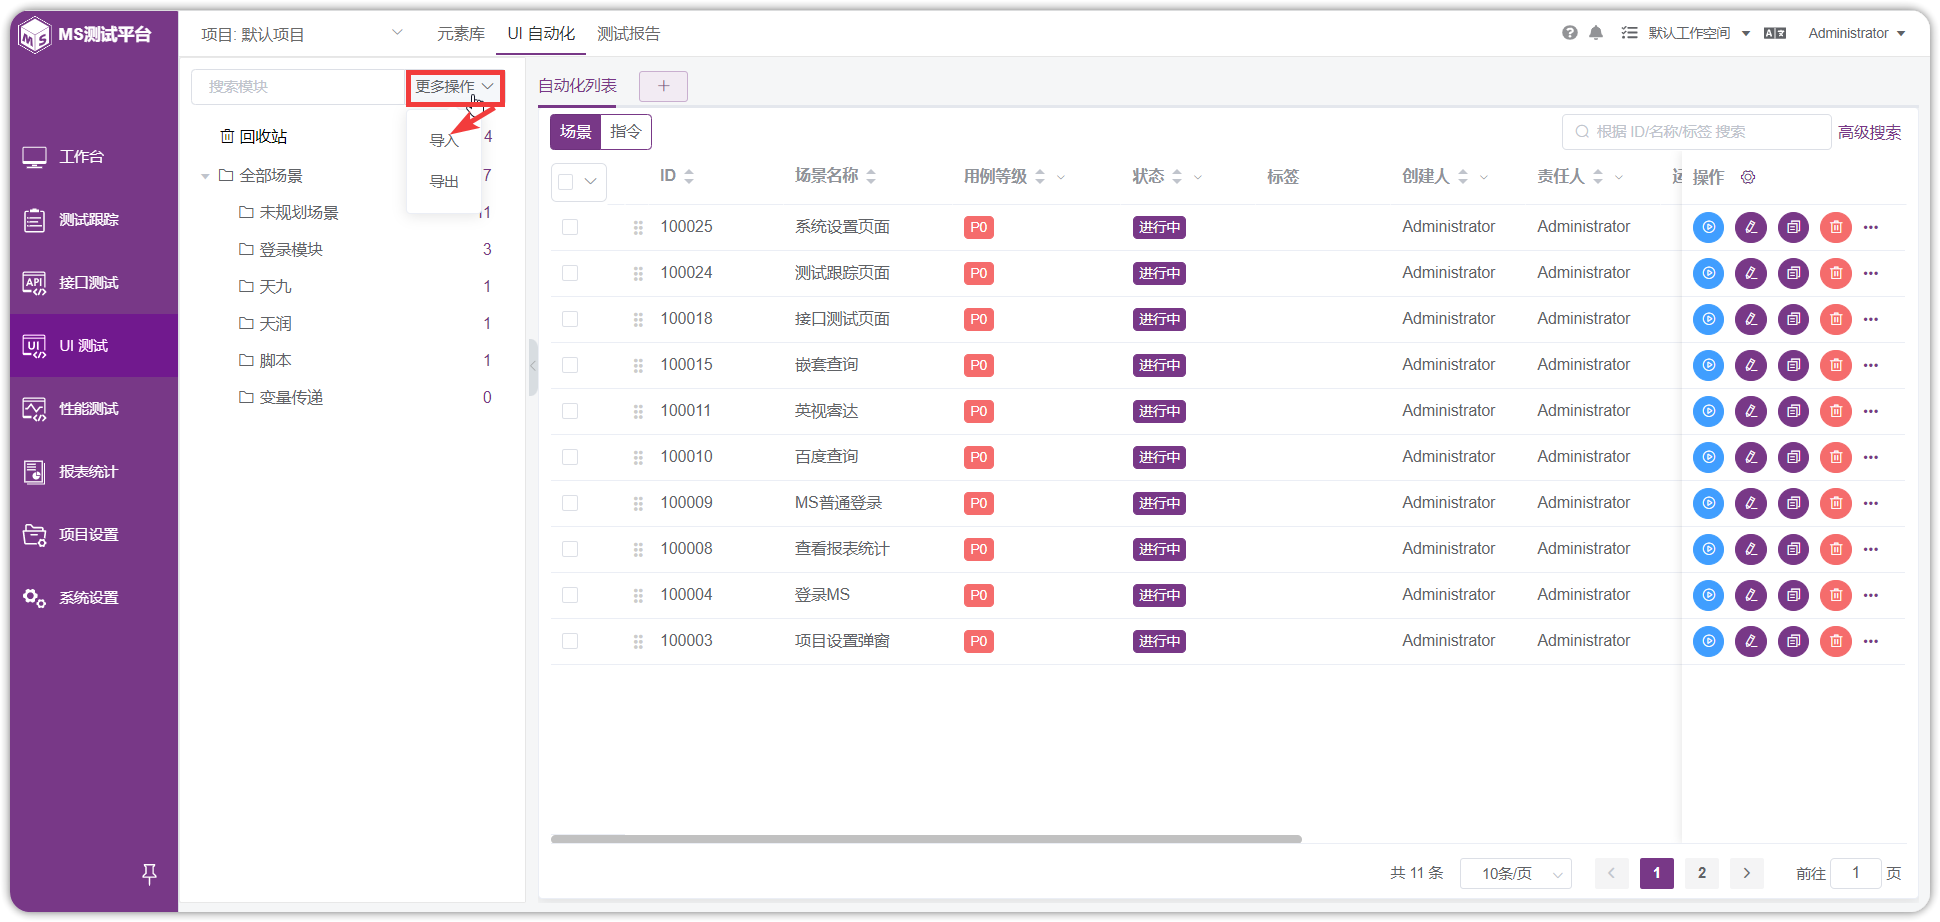Edit the 测试跟踪页面 scenario
The height and width of the screenshot is (922, 1940).
click(x=1751, y=273)
